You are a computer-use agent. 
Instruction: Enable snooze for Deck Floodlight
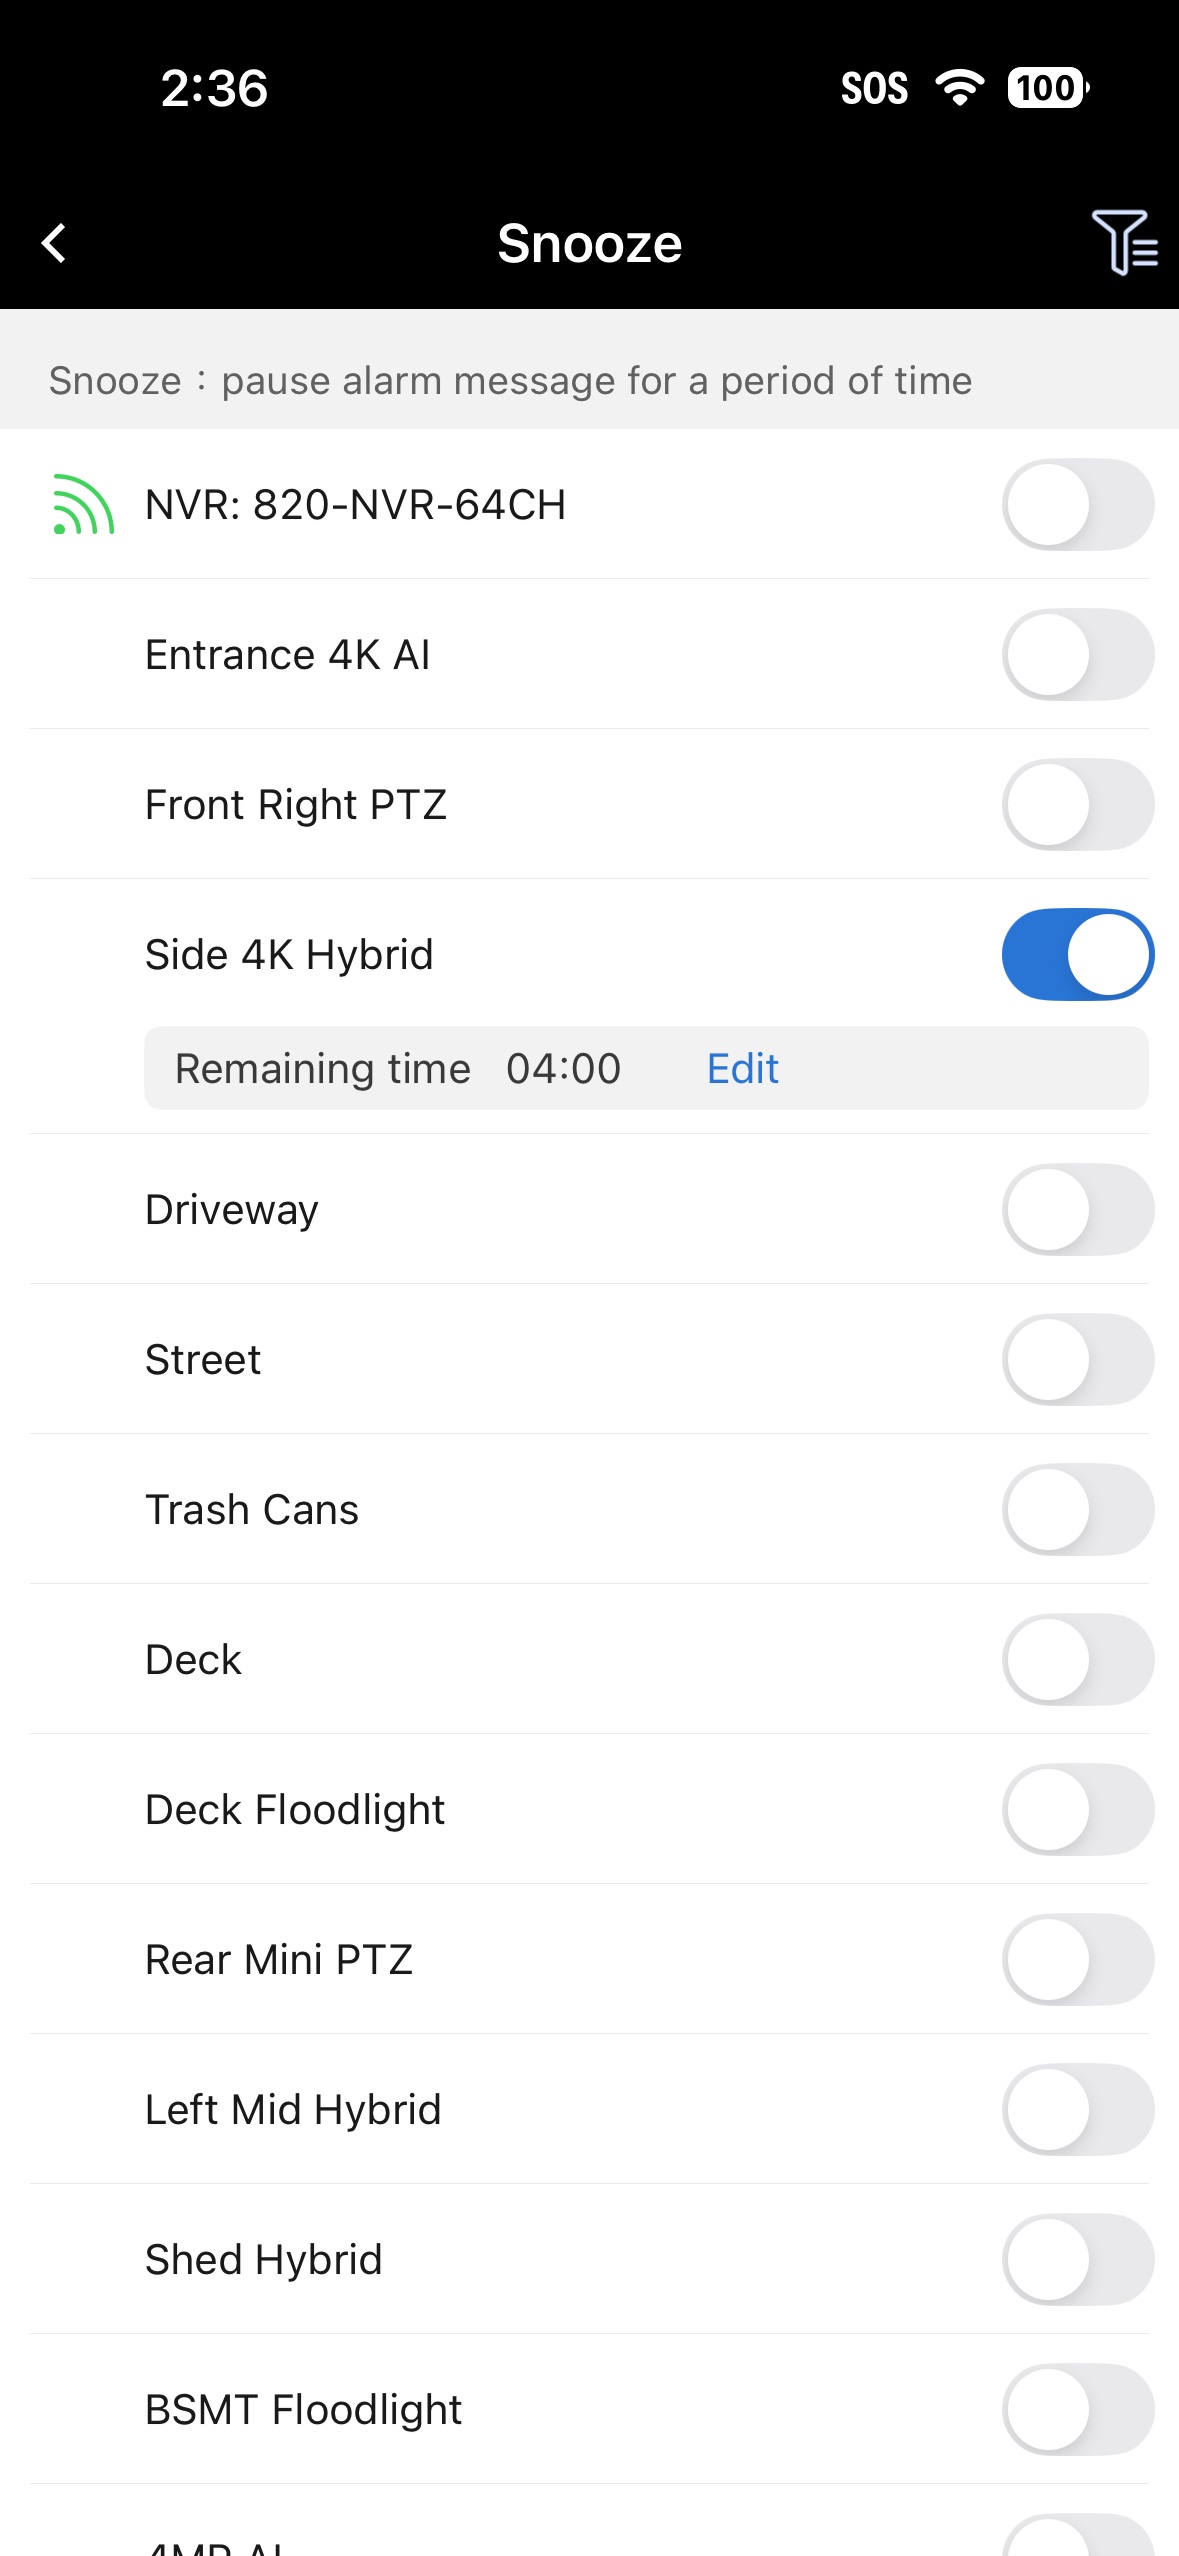1078,1810
